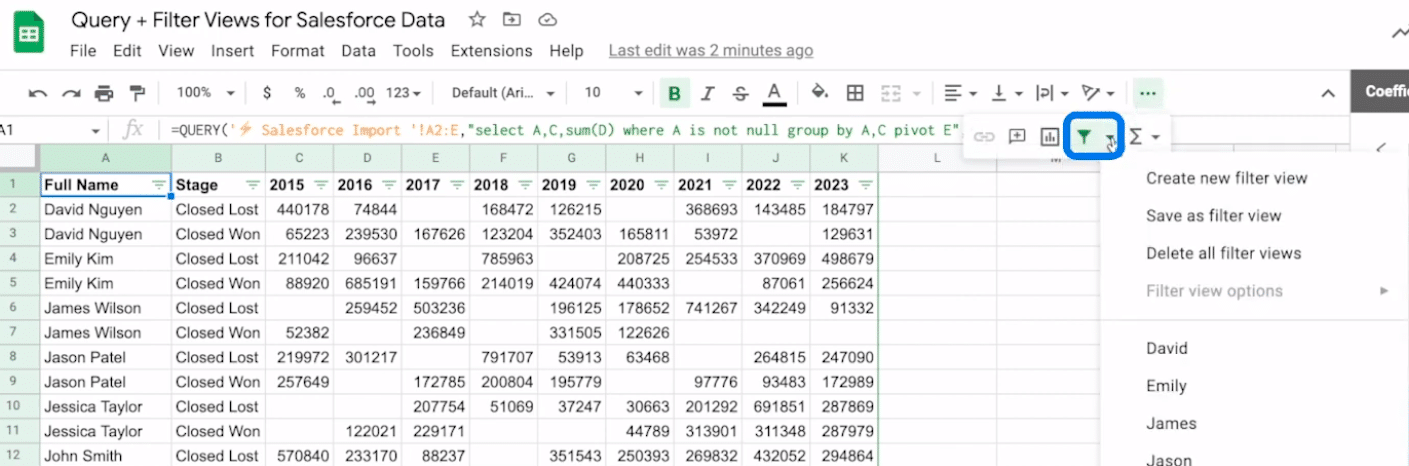
Task: Select column header D
Action: click(x=367, y=158)
